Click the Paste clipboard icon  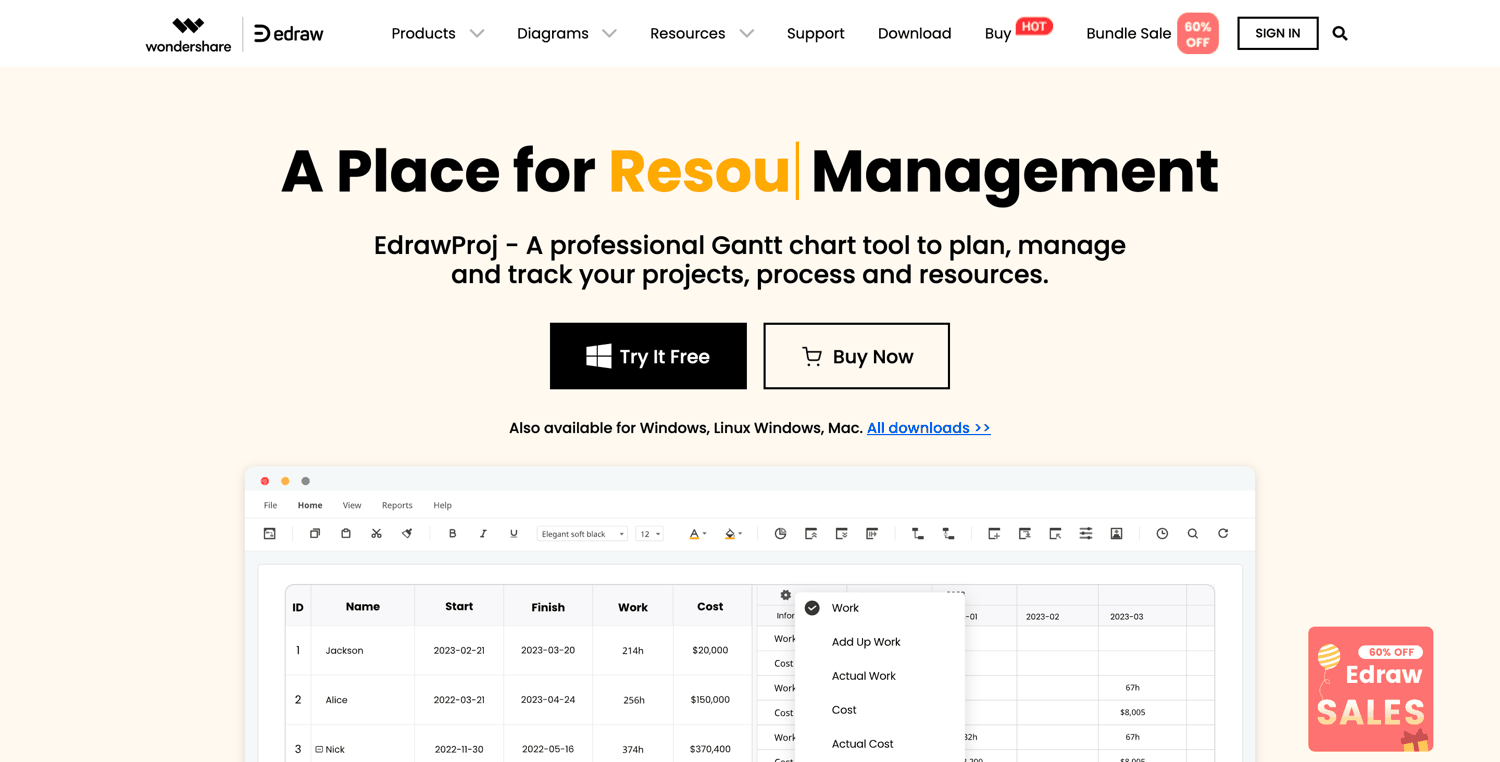pyautogui.click(x=346, y=534)
